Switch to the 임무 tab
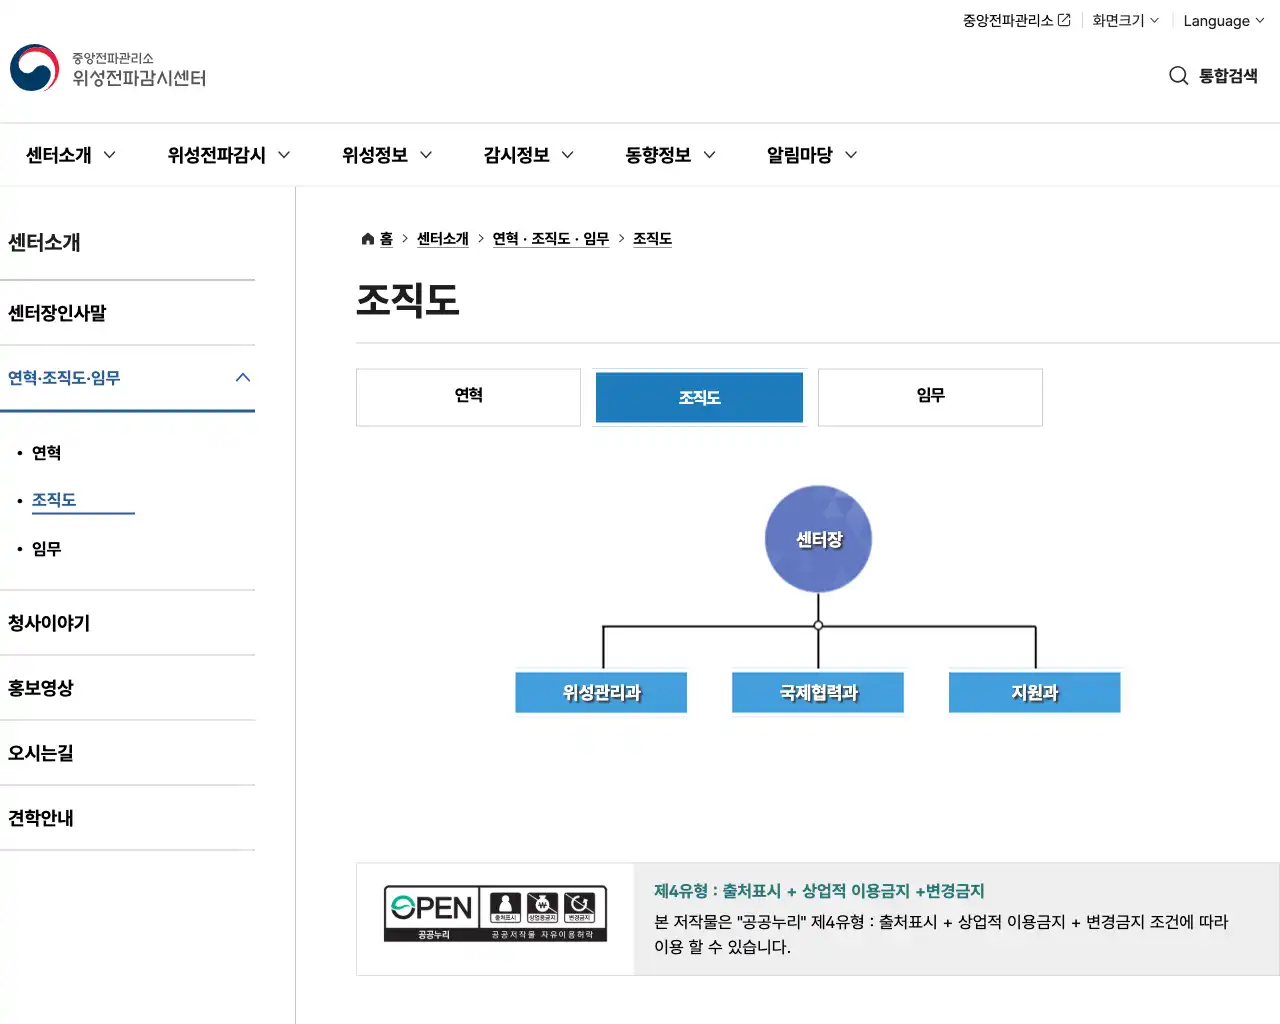Screen dimensions: 1280x1024 click(x=930, y=396)
